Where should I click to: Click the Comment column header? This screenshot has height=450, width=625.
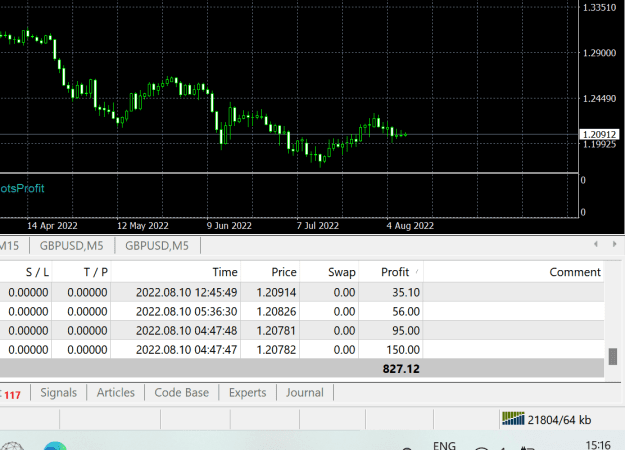pos(575,272)
